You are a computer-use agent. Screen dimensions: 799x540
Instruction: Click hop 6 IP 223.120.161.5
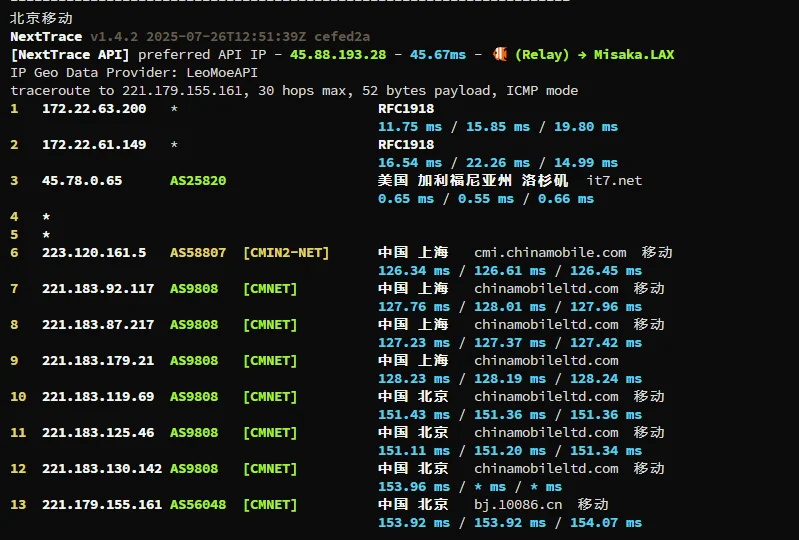coord(94,253)
